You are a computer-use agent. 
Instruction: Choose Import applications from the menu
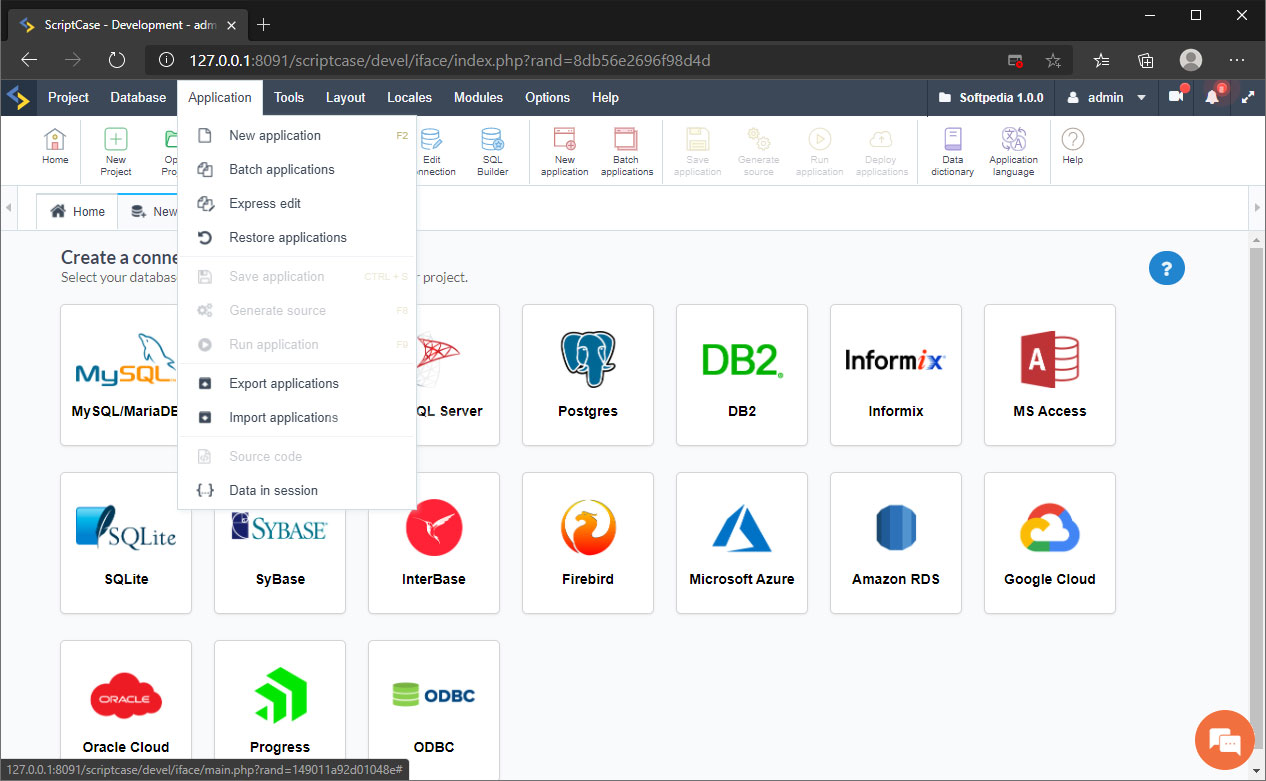coord(297,417)
